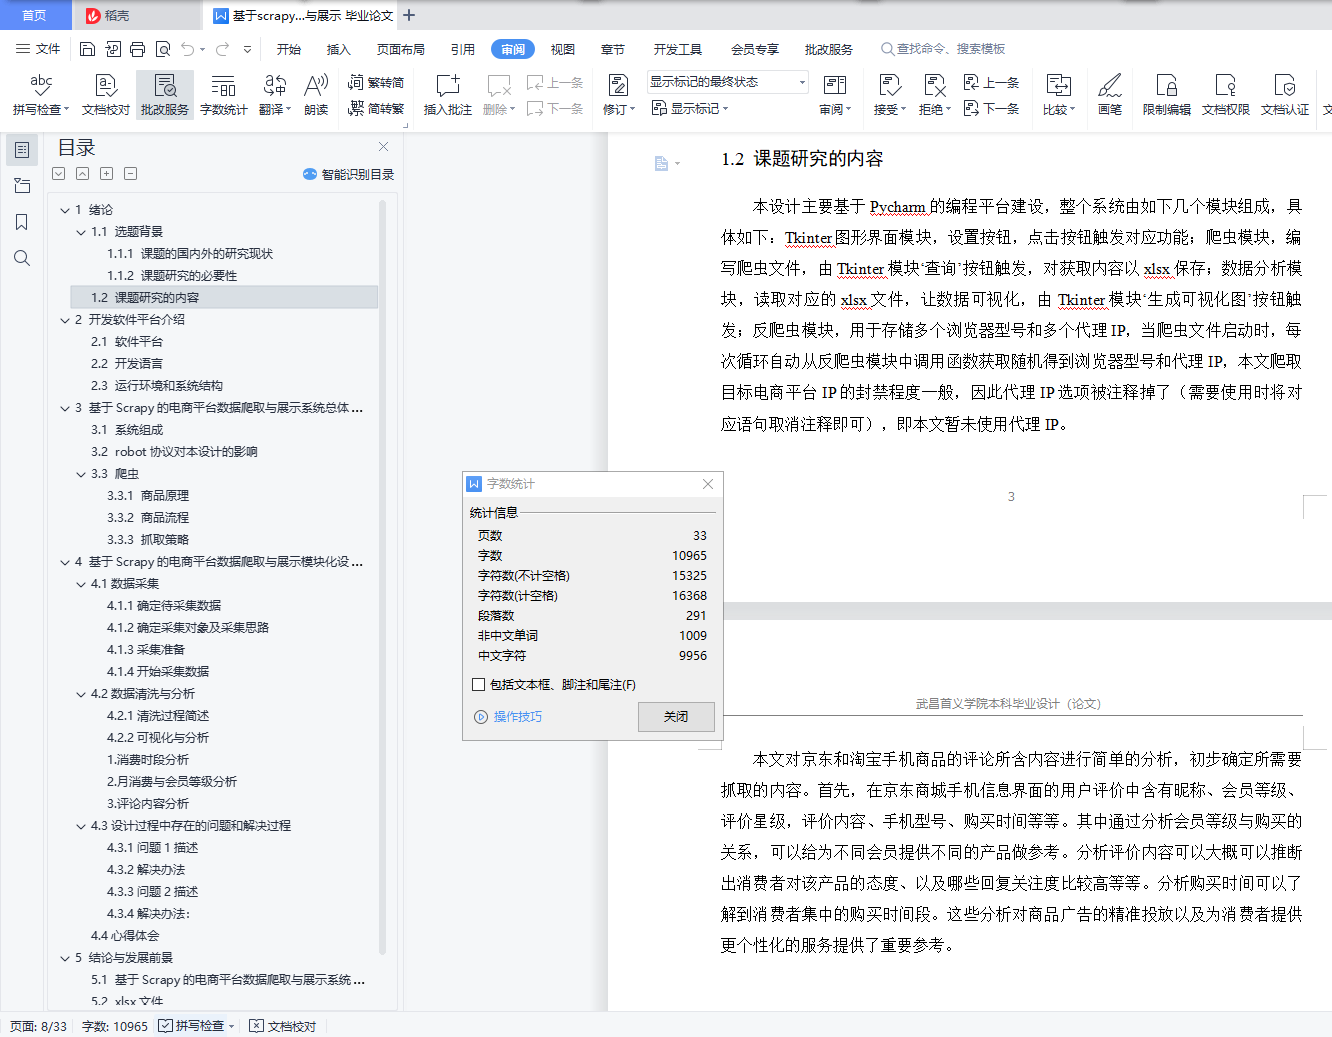Switch to the 插入 ribbon tab
Image resolution: width=1332 pixels, height=1037 pixels.
click(339, 49)
